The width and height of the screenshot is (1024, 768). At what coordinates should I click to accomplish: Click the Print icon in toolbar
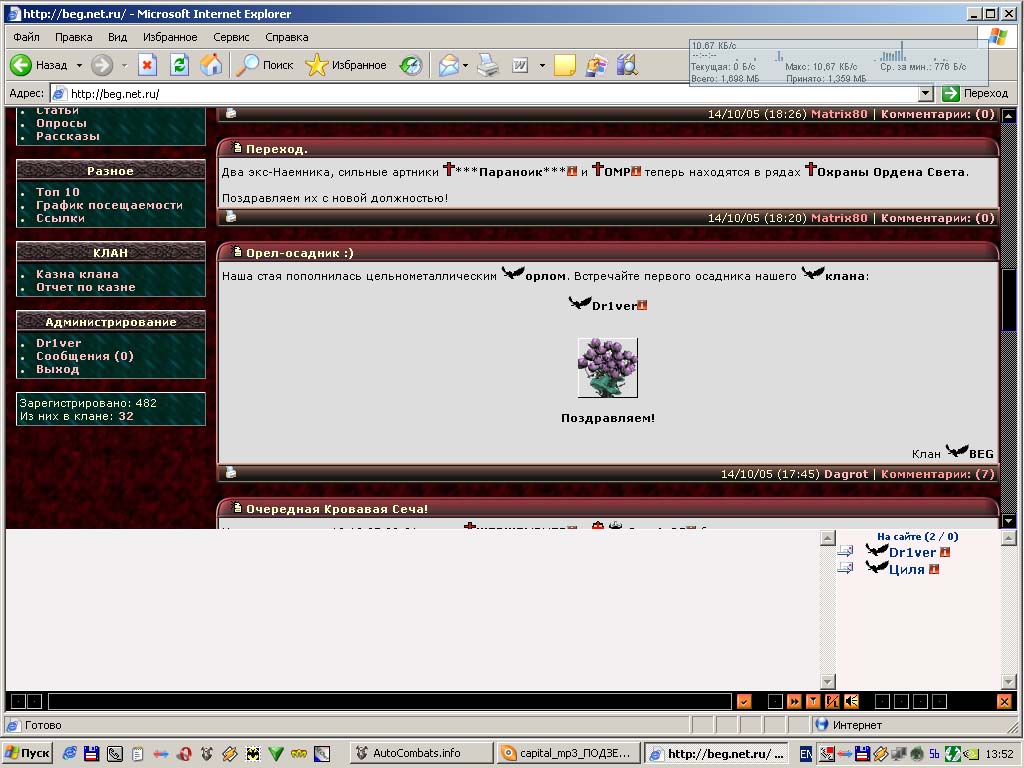[x=488, y=65]
